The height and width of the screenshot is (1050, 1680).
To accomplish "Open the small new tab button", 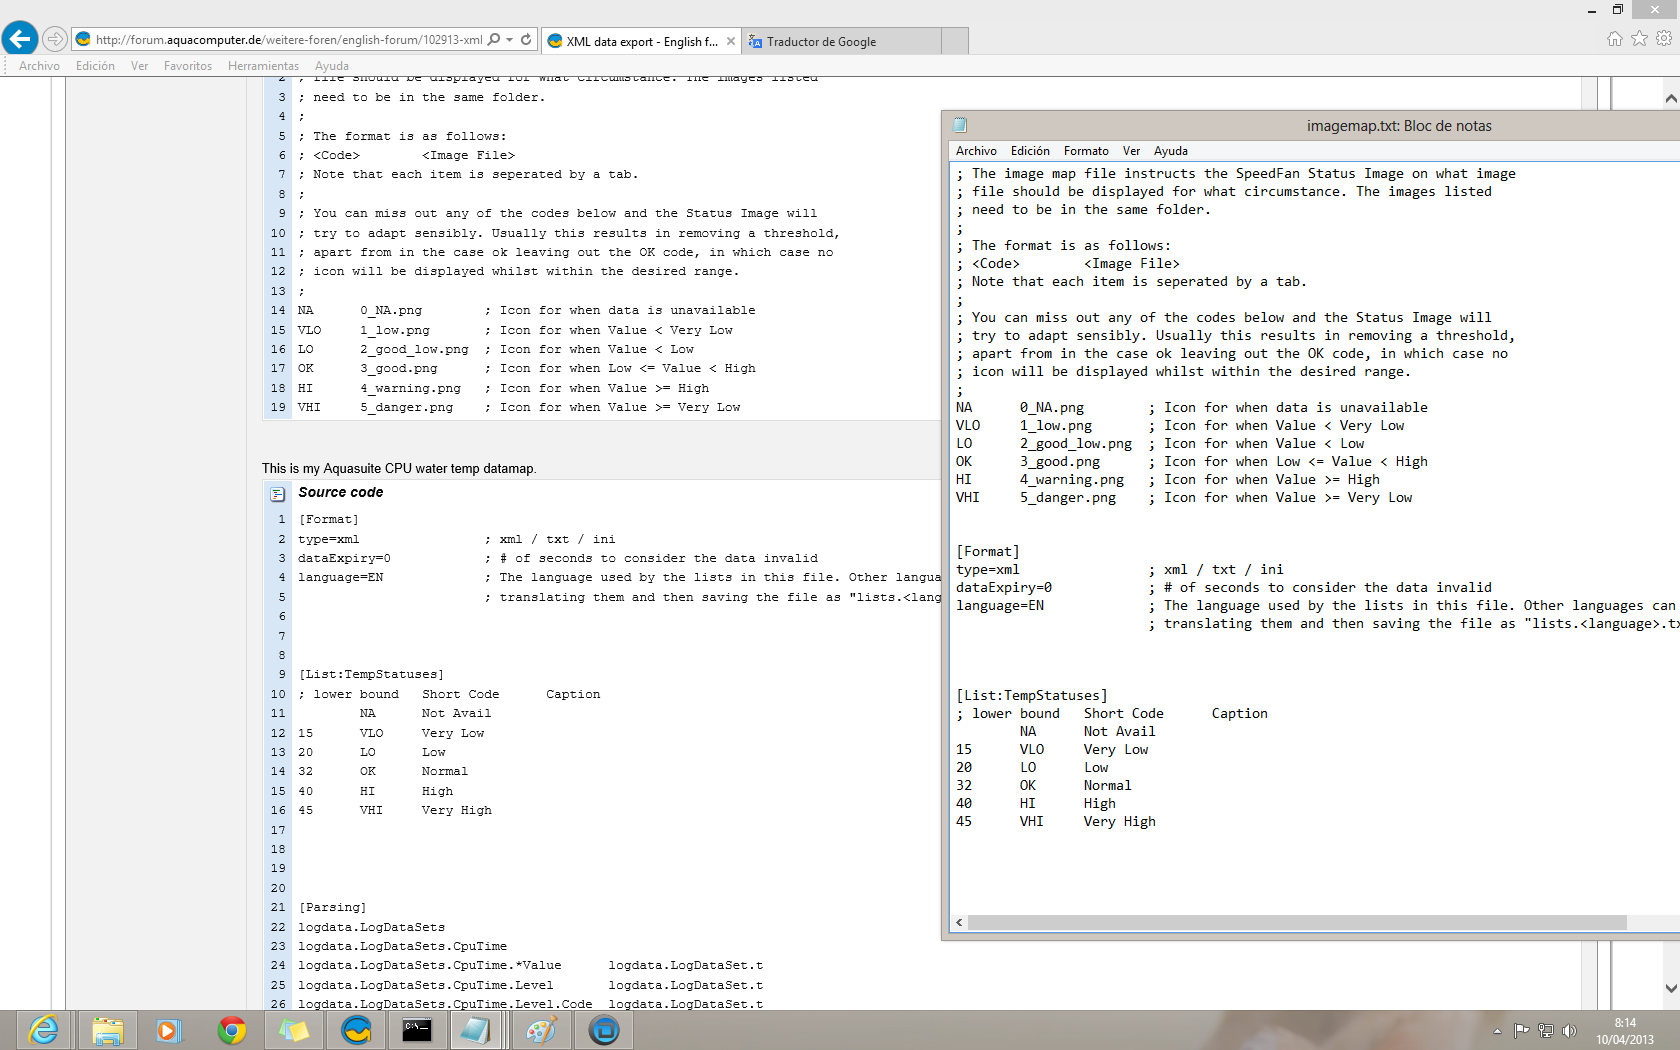I will coord(955,41).
